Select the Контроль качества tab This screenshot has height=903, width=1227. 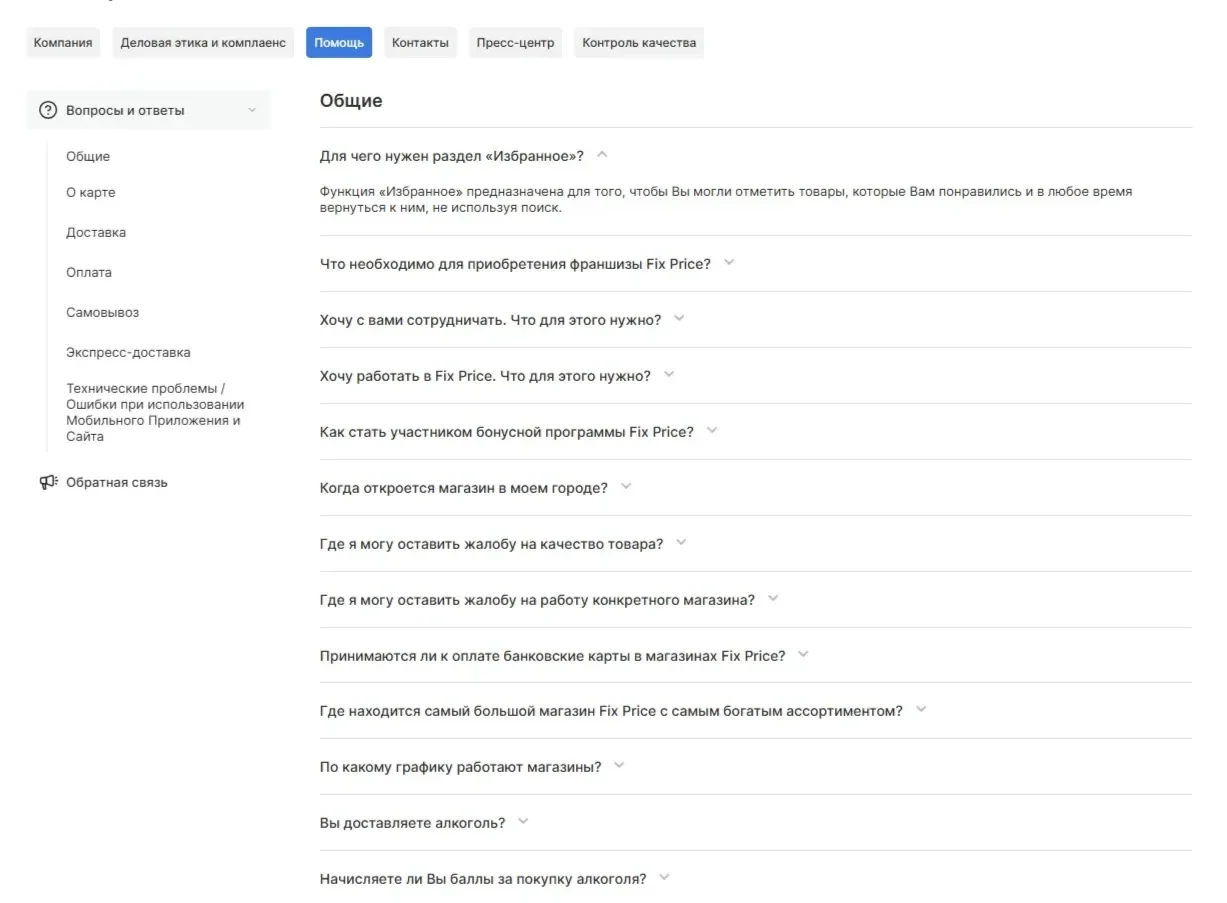coord(639,43)
